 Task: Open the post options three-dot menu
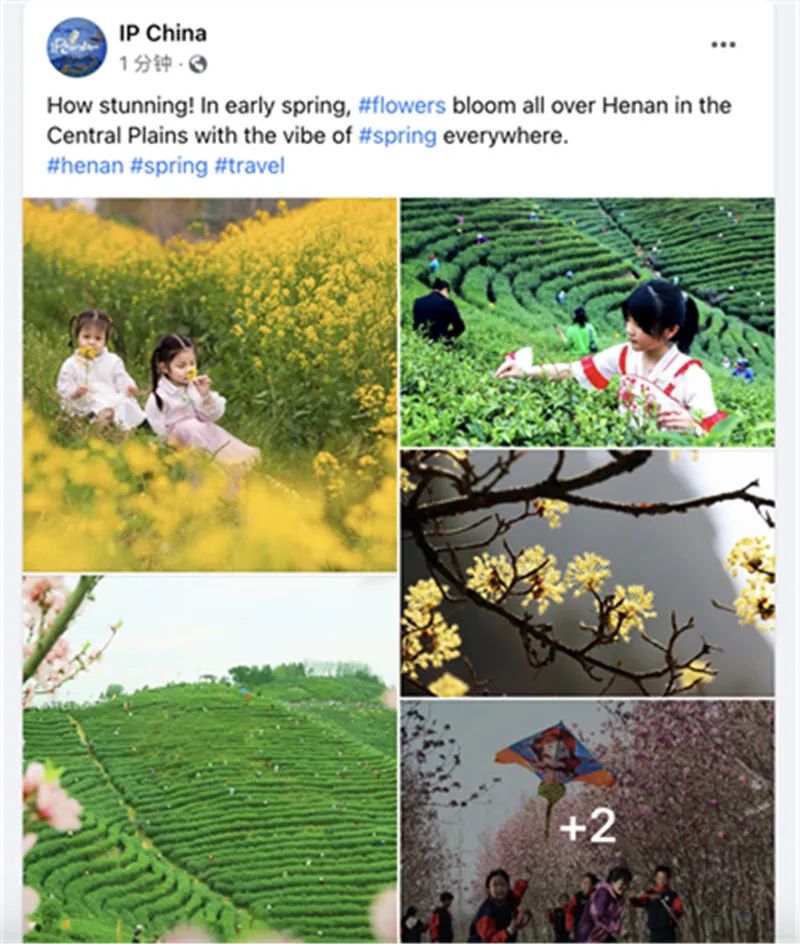point(723,45)
